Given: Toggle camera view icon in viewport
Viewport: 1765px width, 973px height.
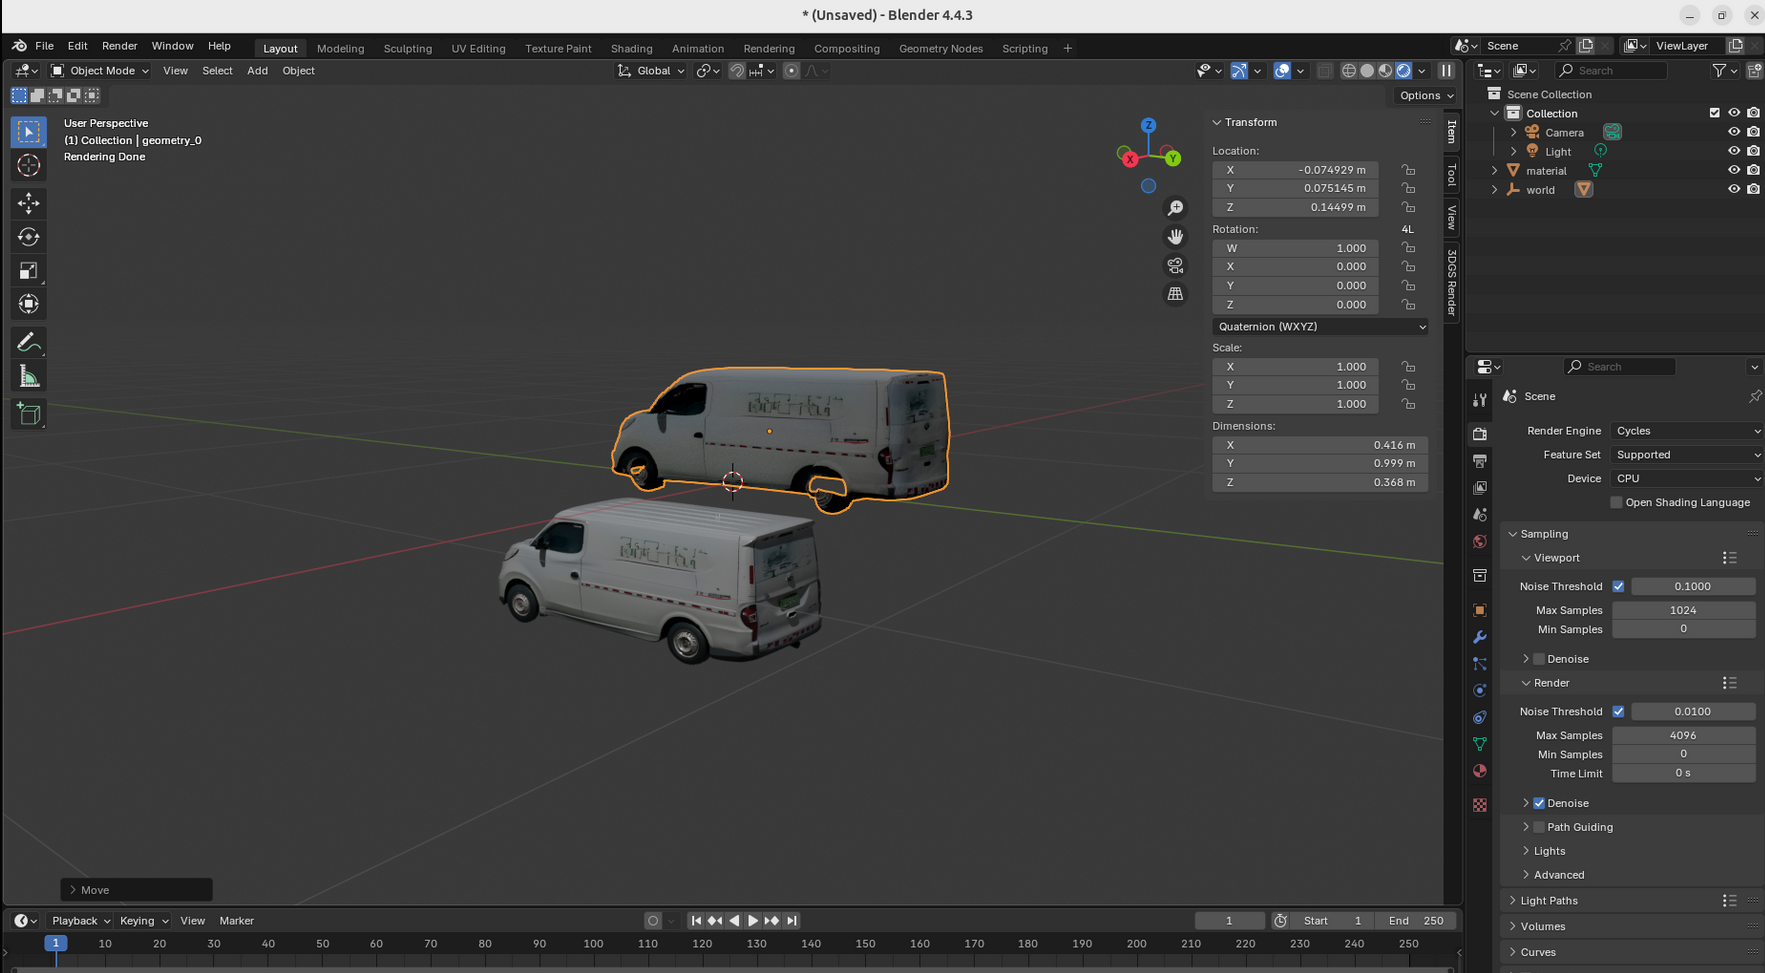Looking at the screenshot, I should coord(1175,266).
